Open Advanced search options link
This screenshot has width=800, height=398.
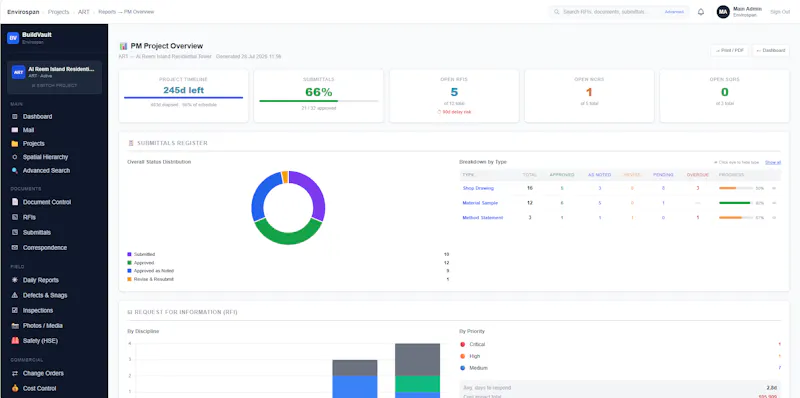[x=674, y=12]
